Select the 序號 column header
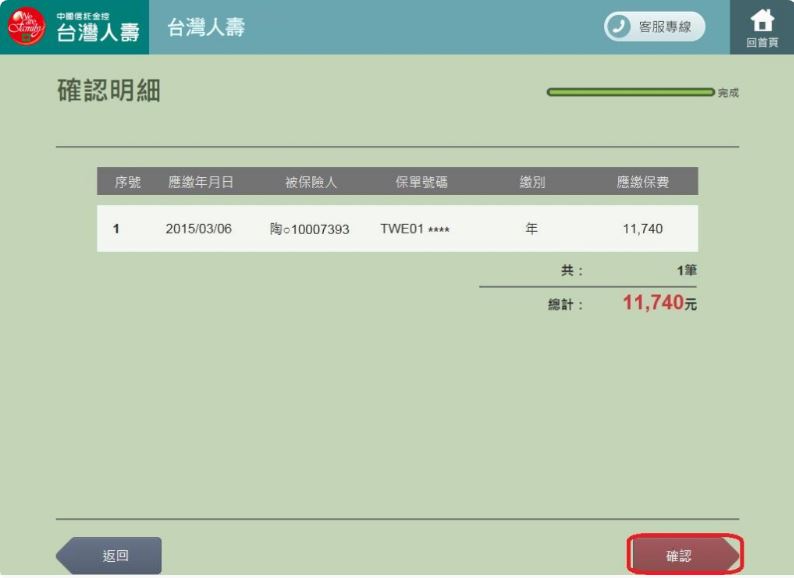This screenshot has width=794, height=578. (128, 182)
